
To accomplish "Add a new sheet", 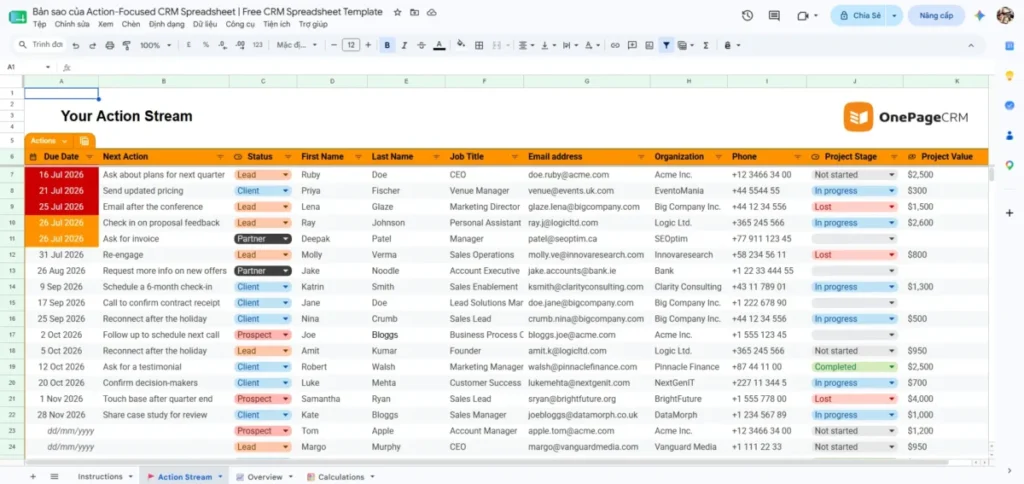I will (x=33, y=477).
